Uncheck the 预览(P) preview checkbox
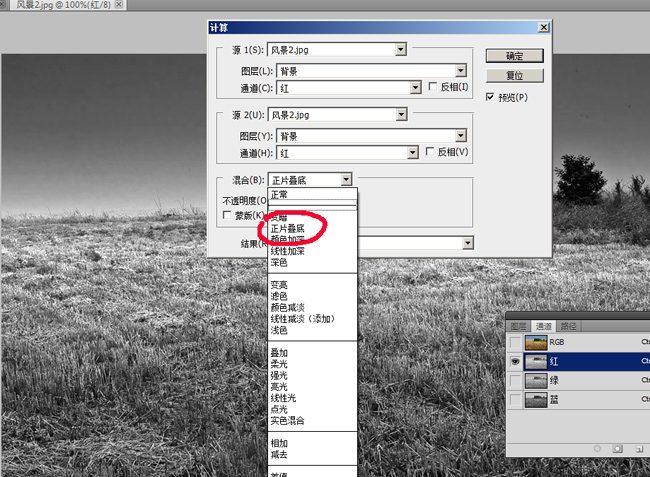 (x=491, y=97)
